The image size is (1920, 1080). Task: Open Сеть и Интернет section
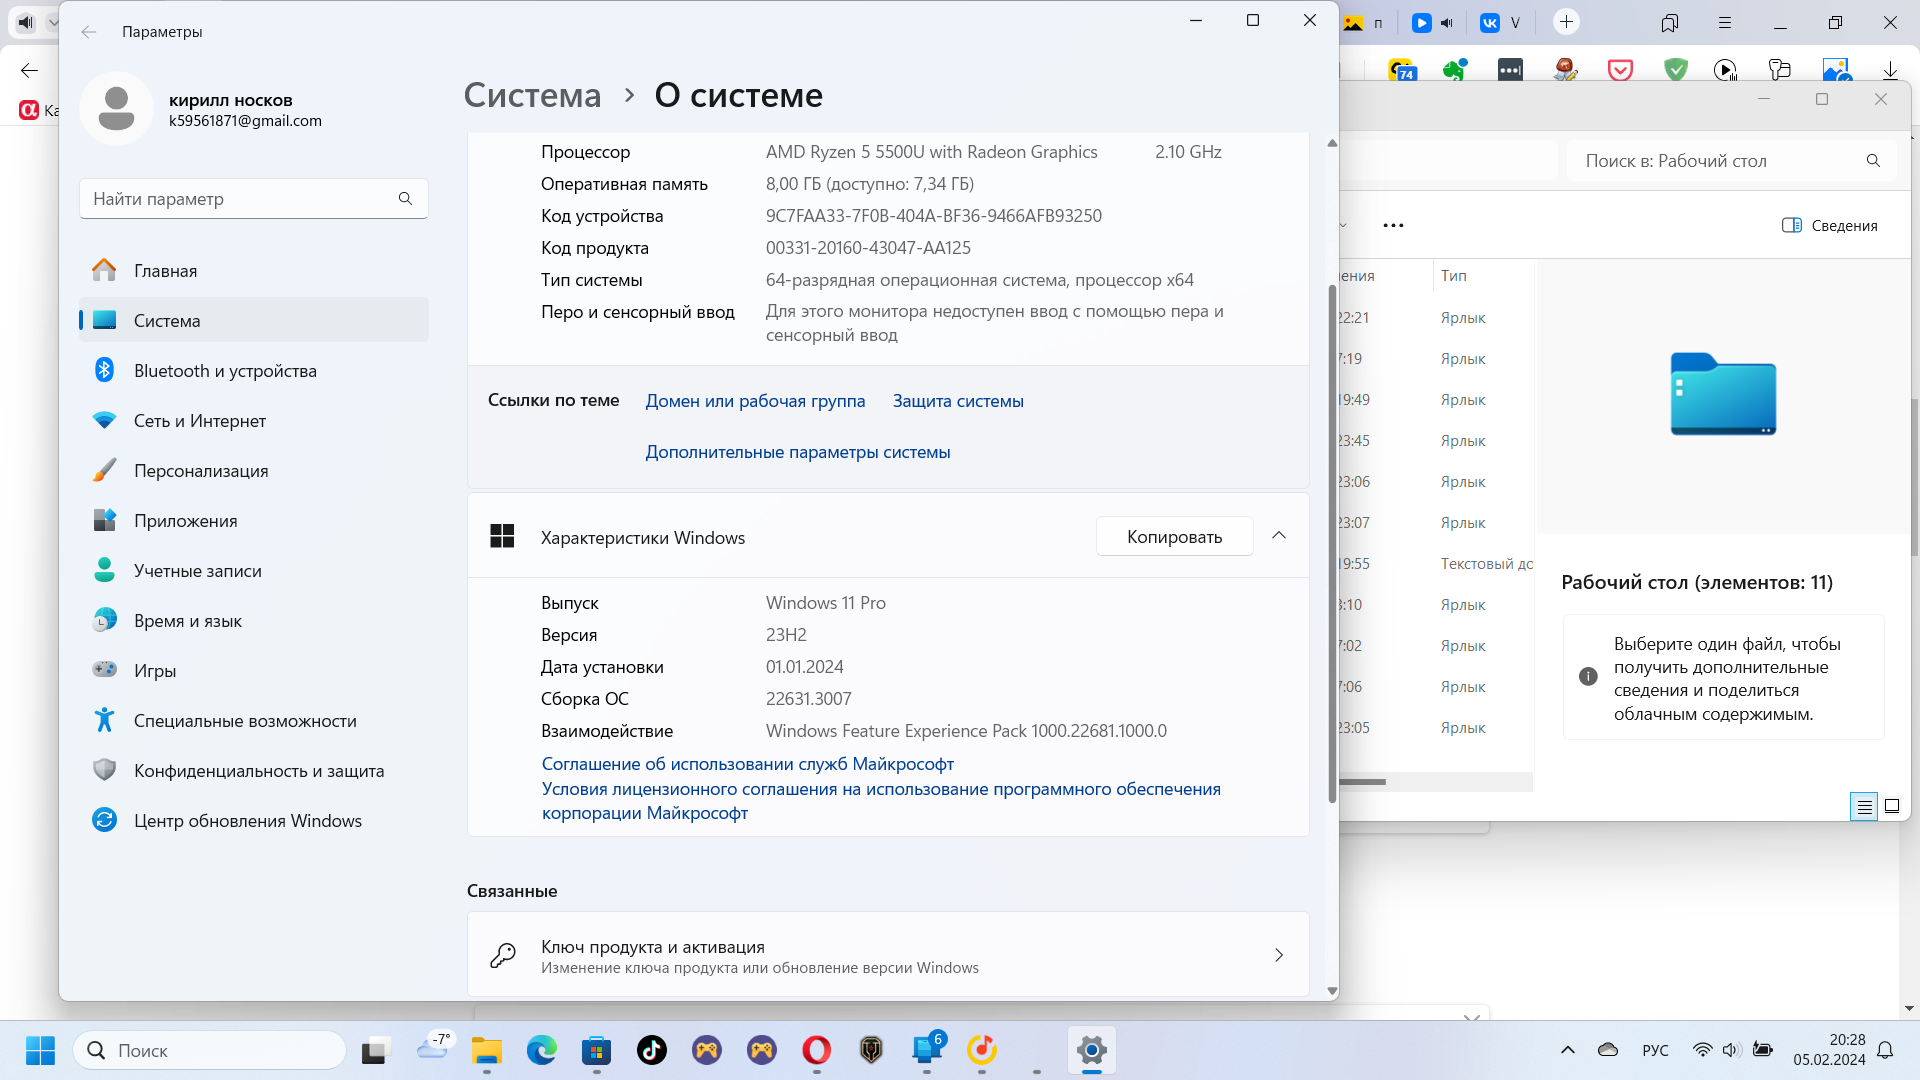[x=200, y=421]
